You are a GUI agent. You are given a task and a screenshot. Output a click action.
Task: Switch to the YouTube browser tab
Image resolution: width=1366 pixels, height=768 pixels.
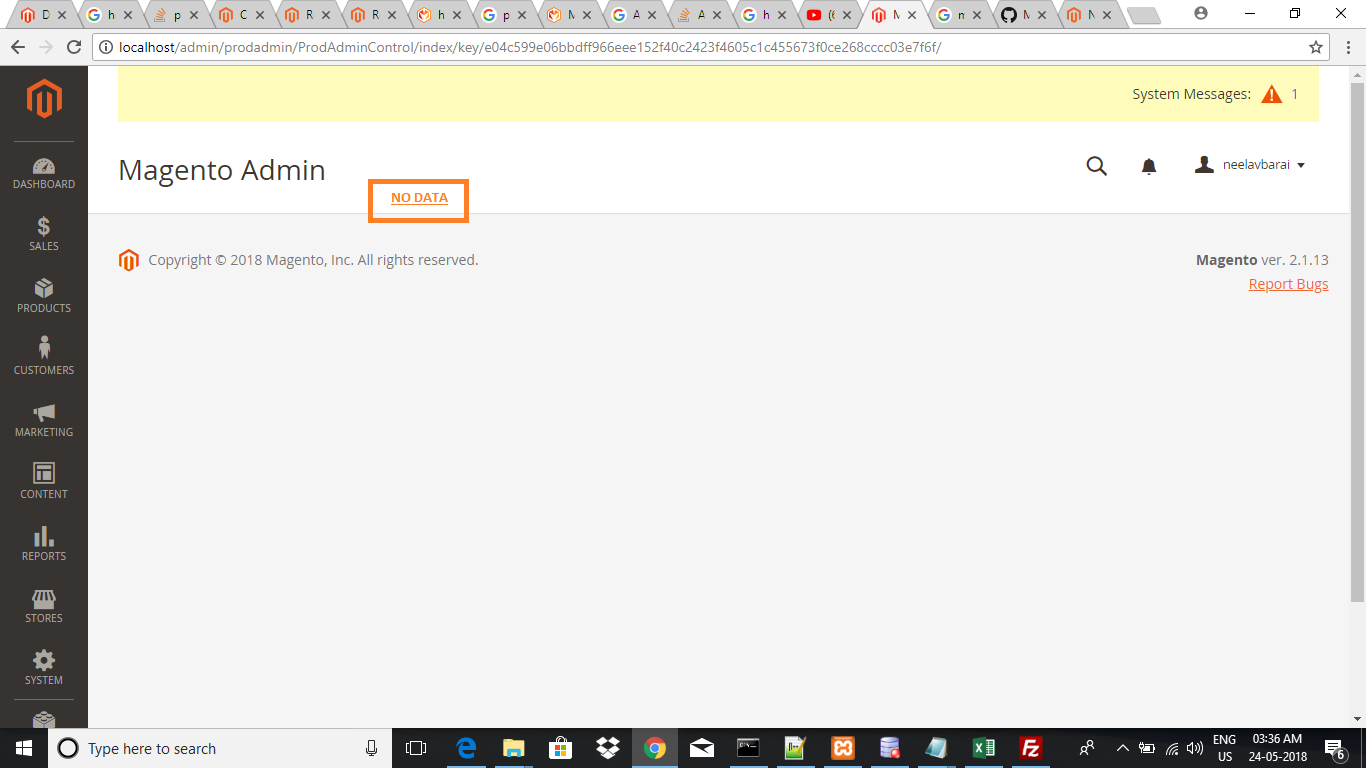click(x=820, y=15)
